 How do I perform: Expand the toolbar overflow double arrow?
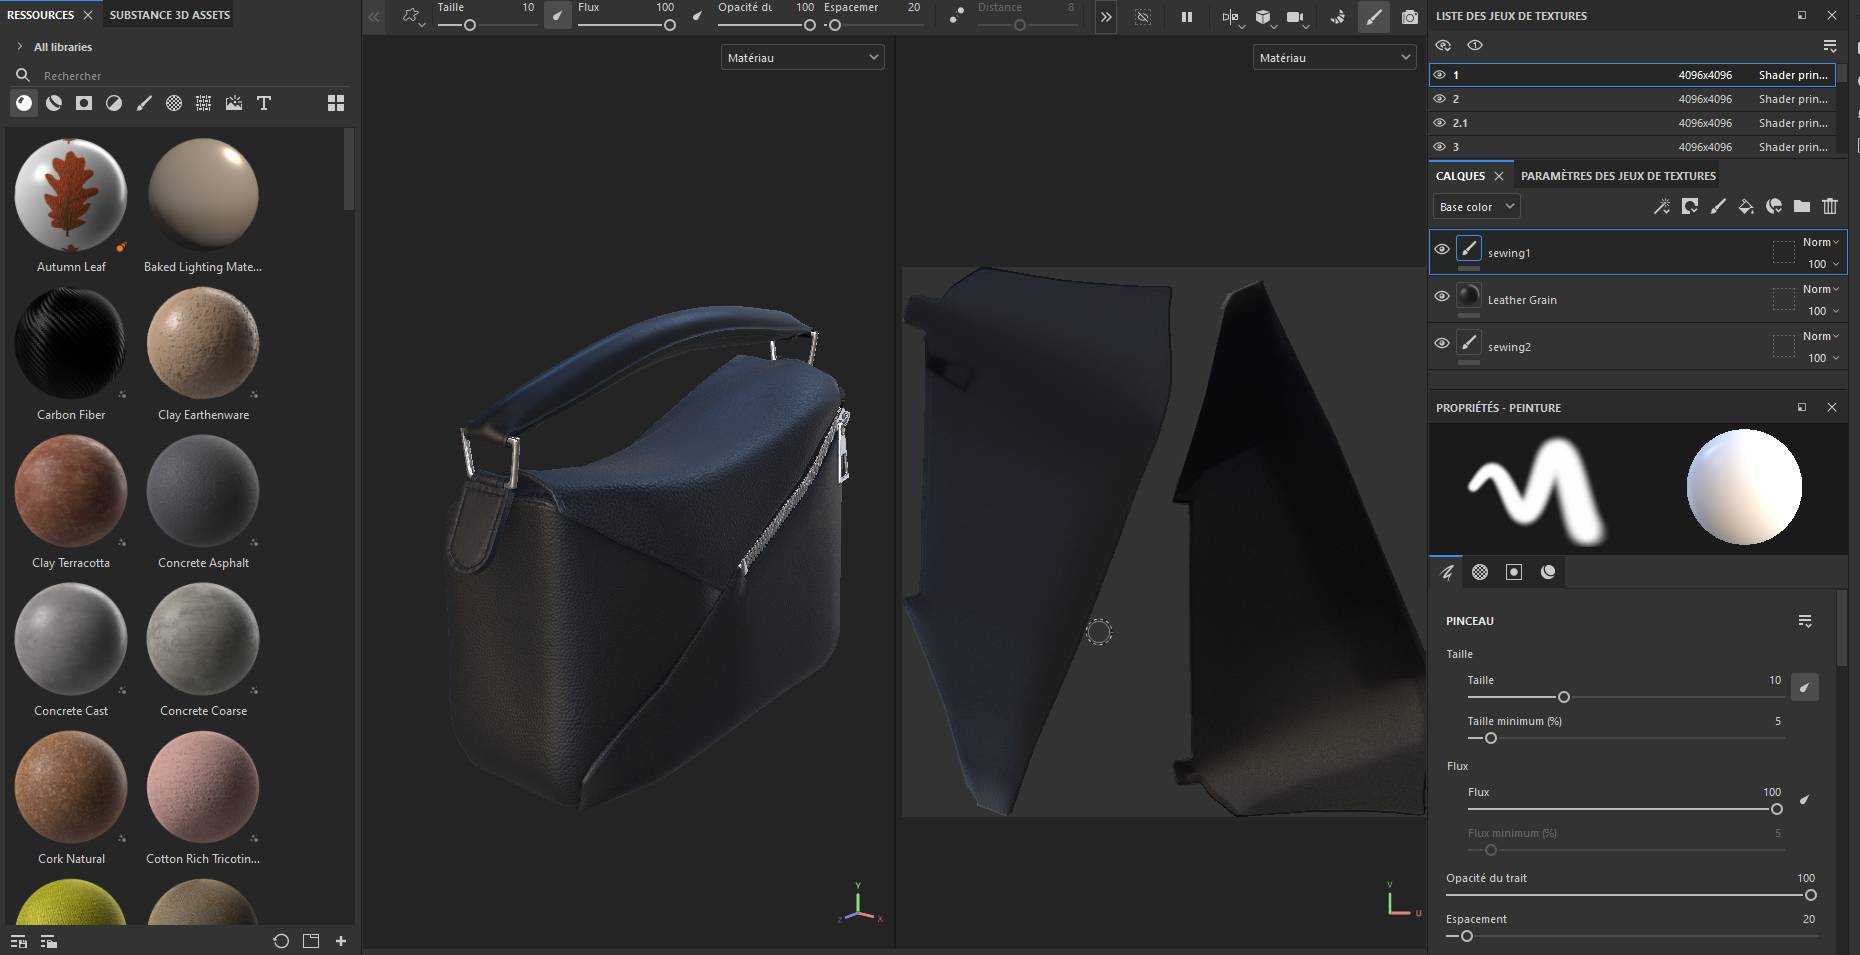coord(1106,17)
